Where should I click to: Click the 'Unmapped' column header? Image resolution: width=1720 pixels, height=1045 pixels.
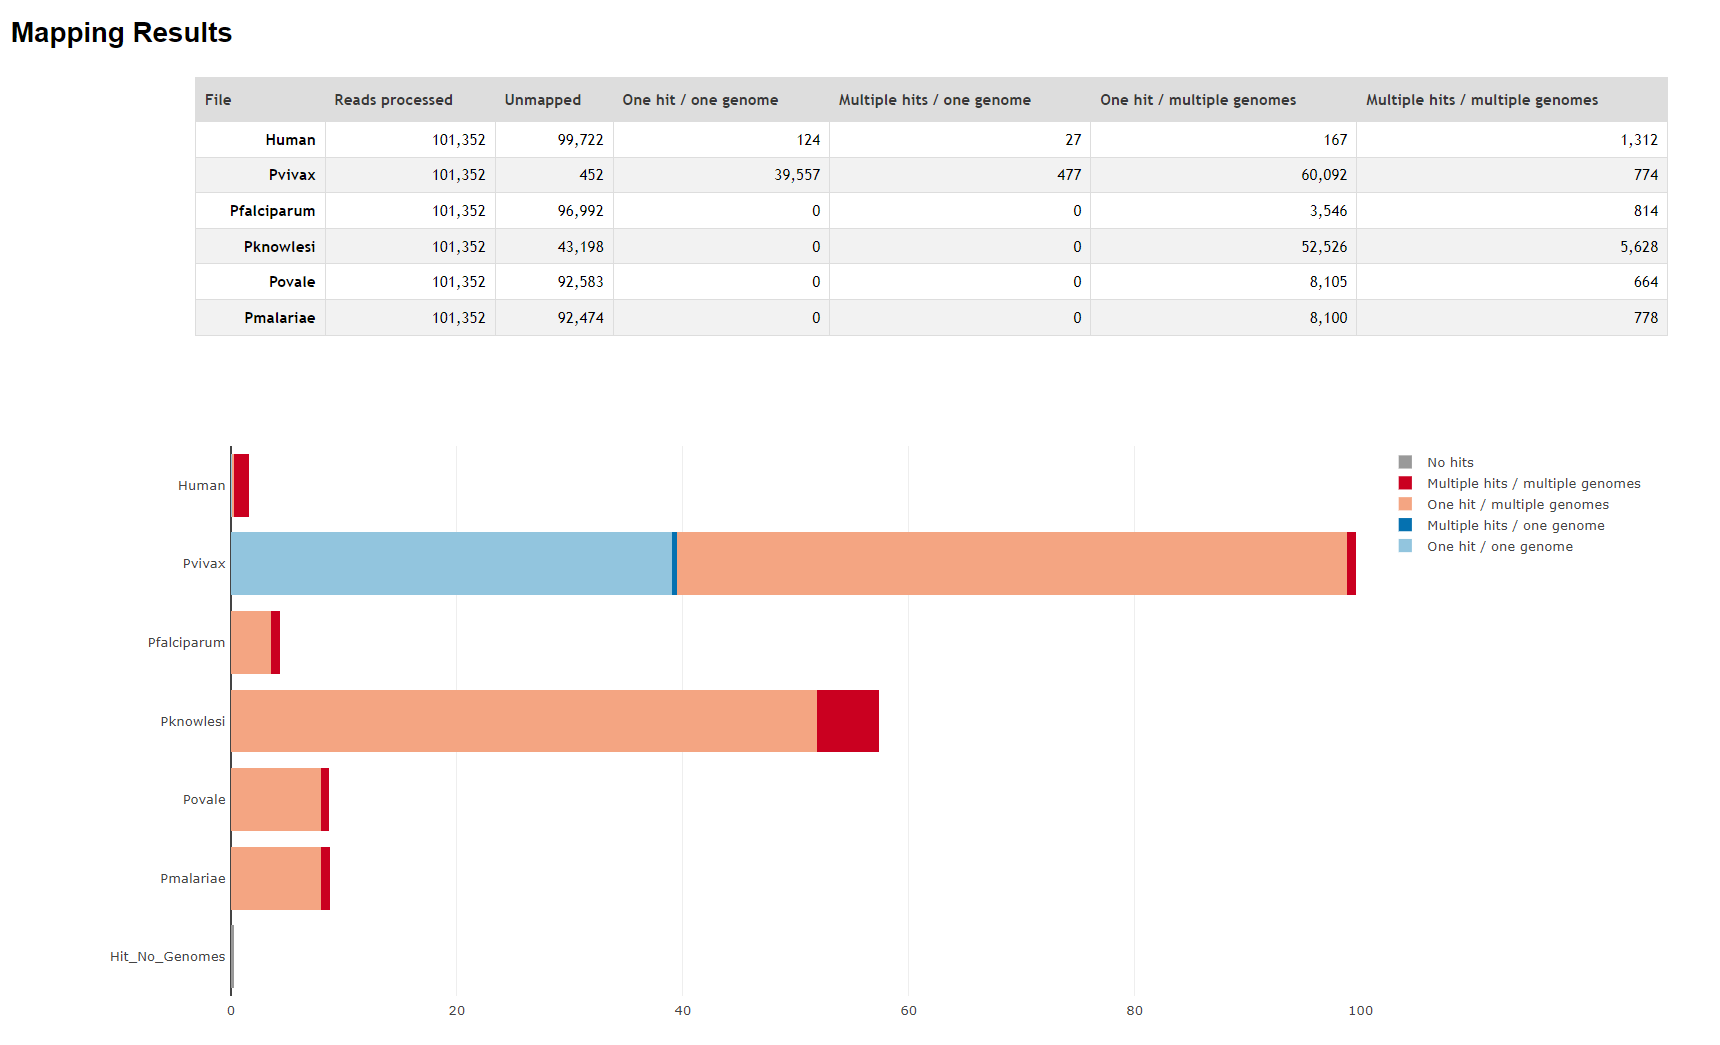click(x=542, y=100)
